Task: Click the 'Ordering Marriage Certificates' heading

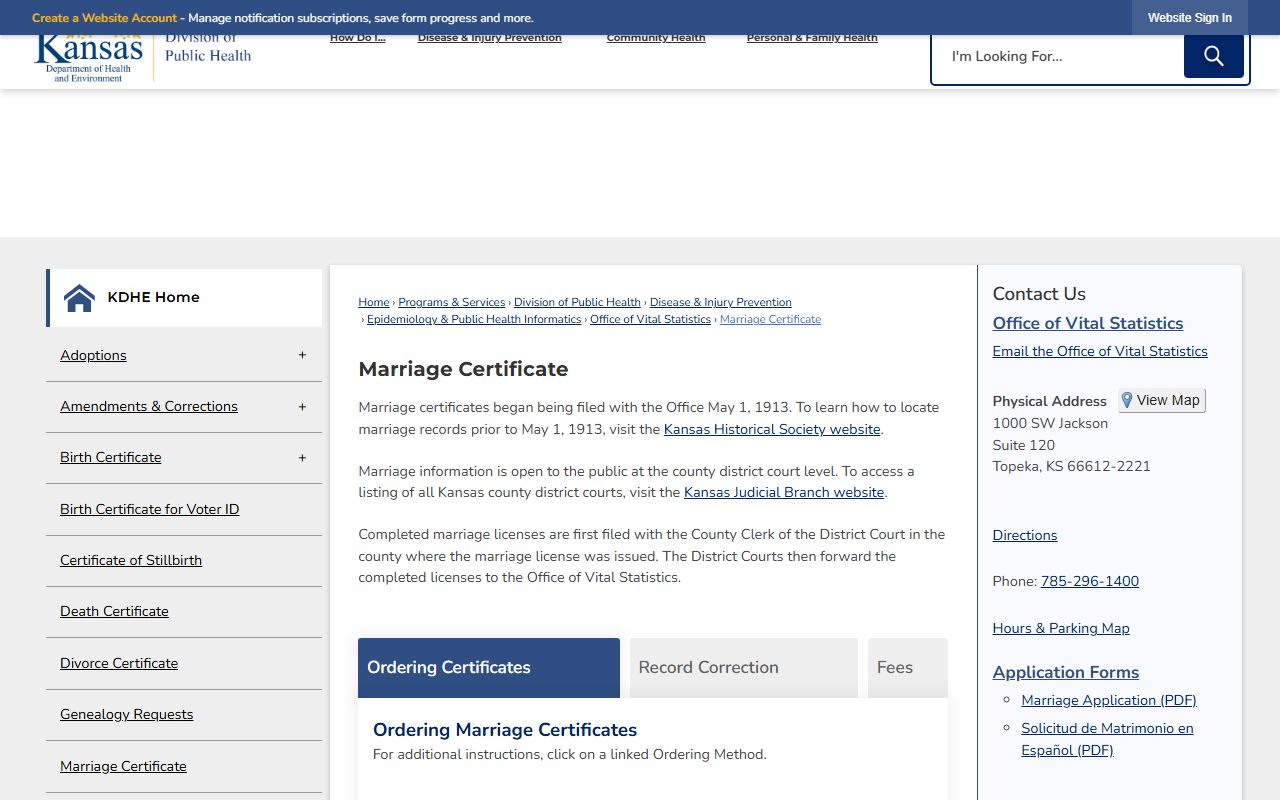Action: coord(505,730)
